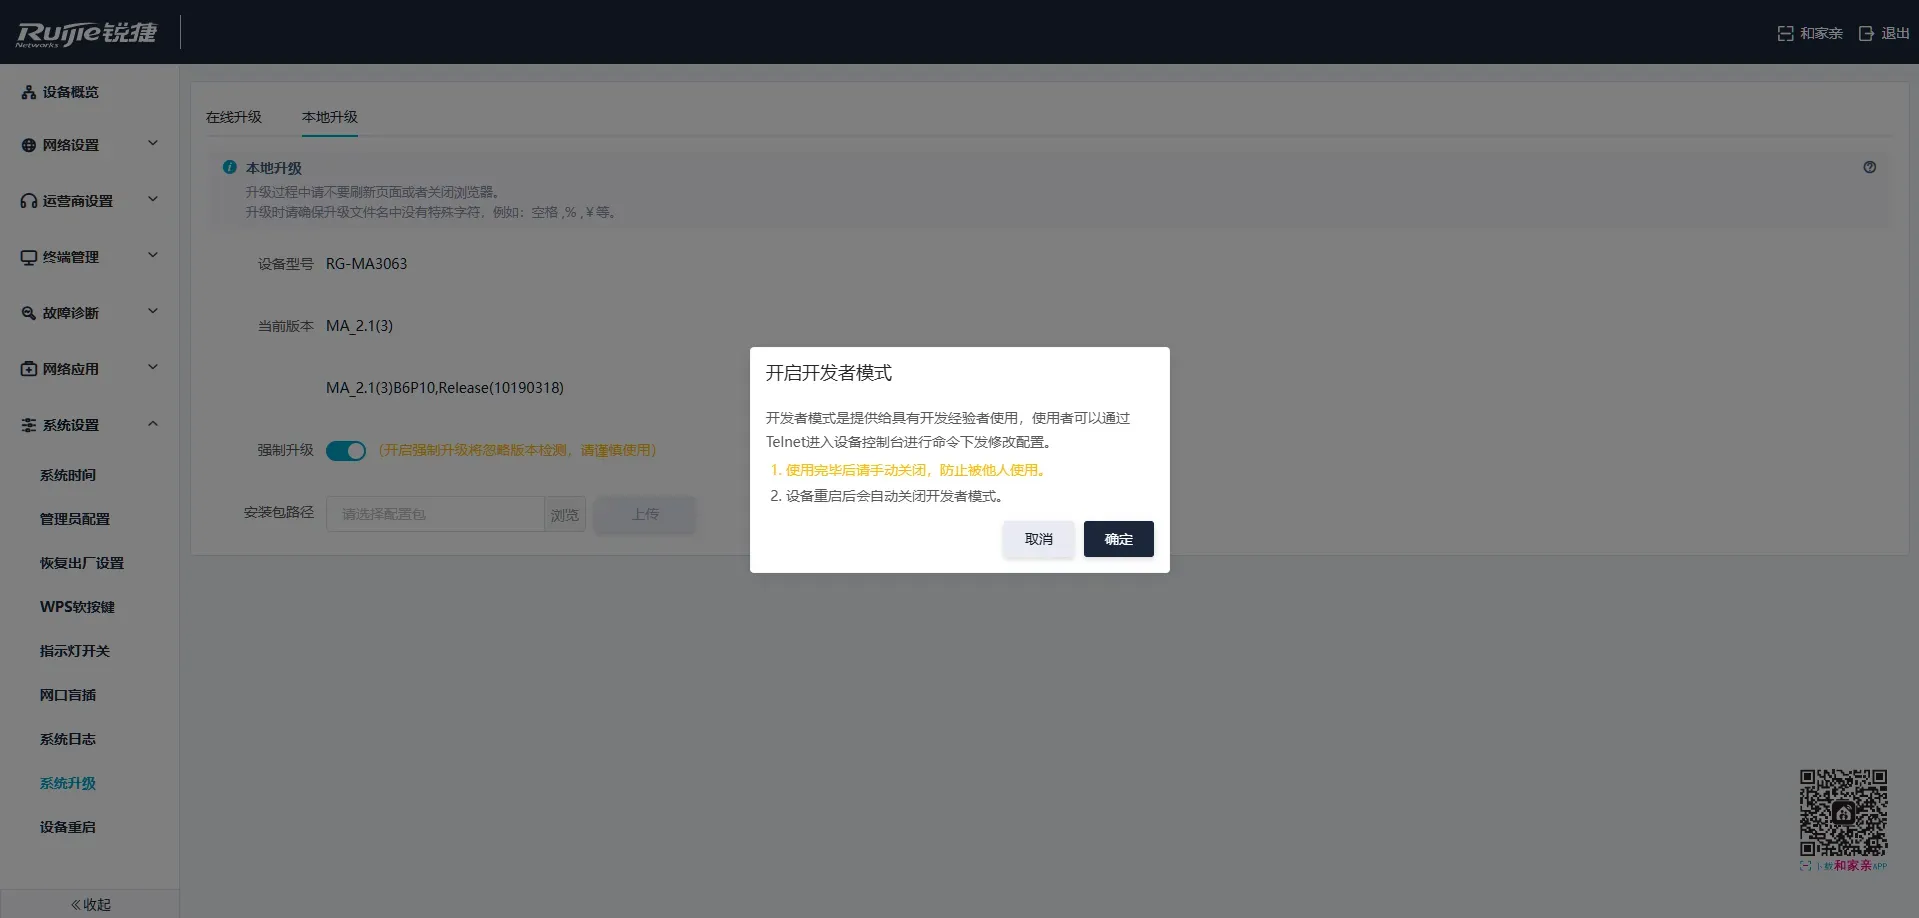Switch to the 在线升级 tab

click(x=235, y=117)
